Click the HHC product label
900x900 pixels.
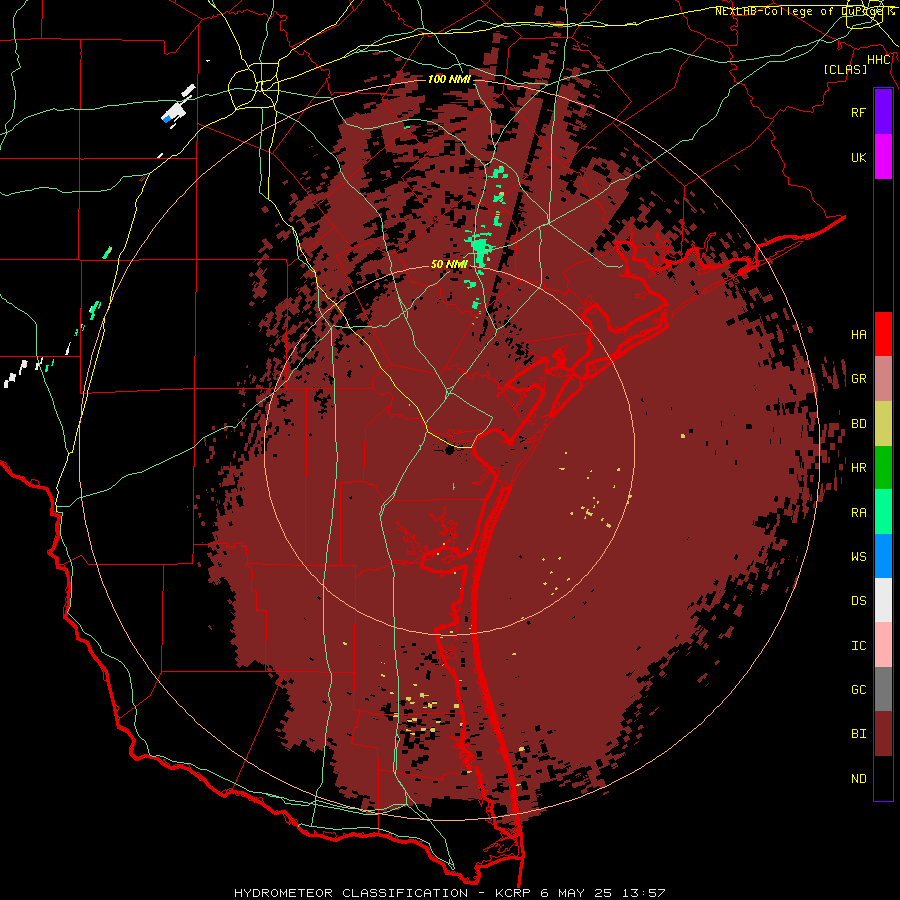click(879, 60)
